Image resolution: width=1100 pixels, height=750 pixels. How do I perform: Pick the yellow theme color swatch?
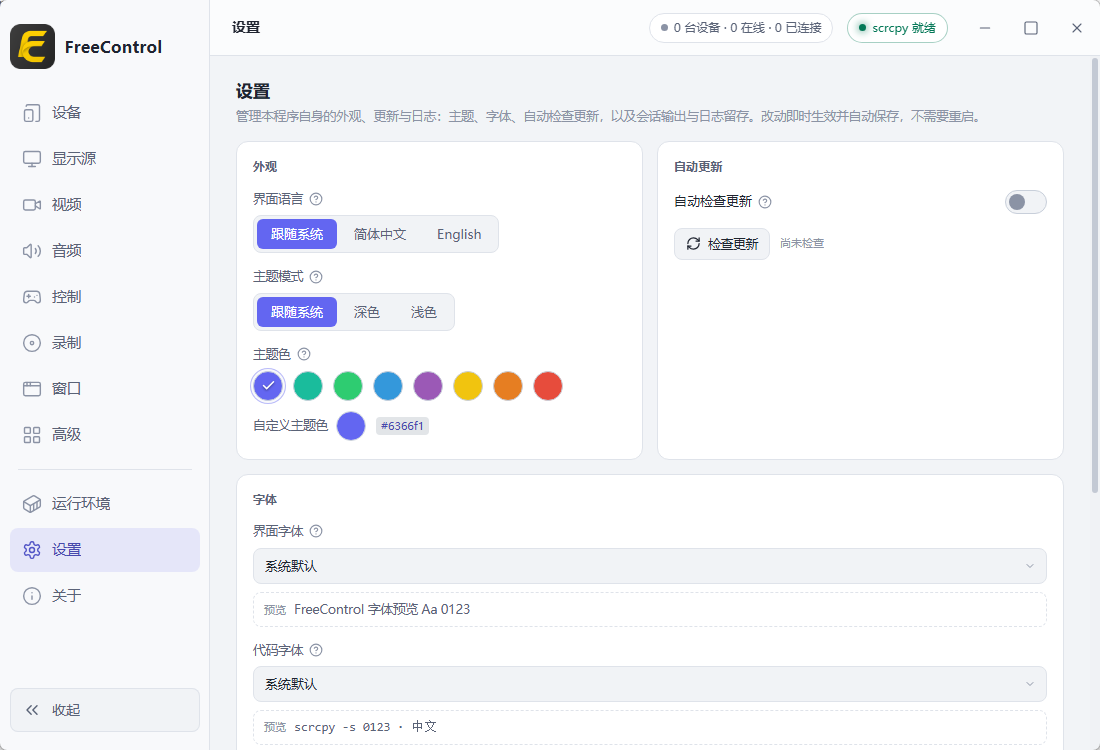click(x=468, y=386)
